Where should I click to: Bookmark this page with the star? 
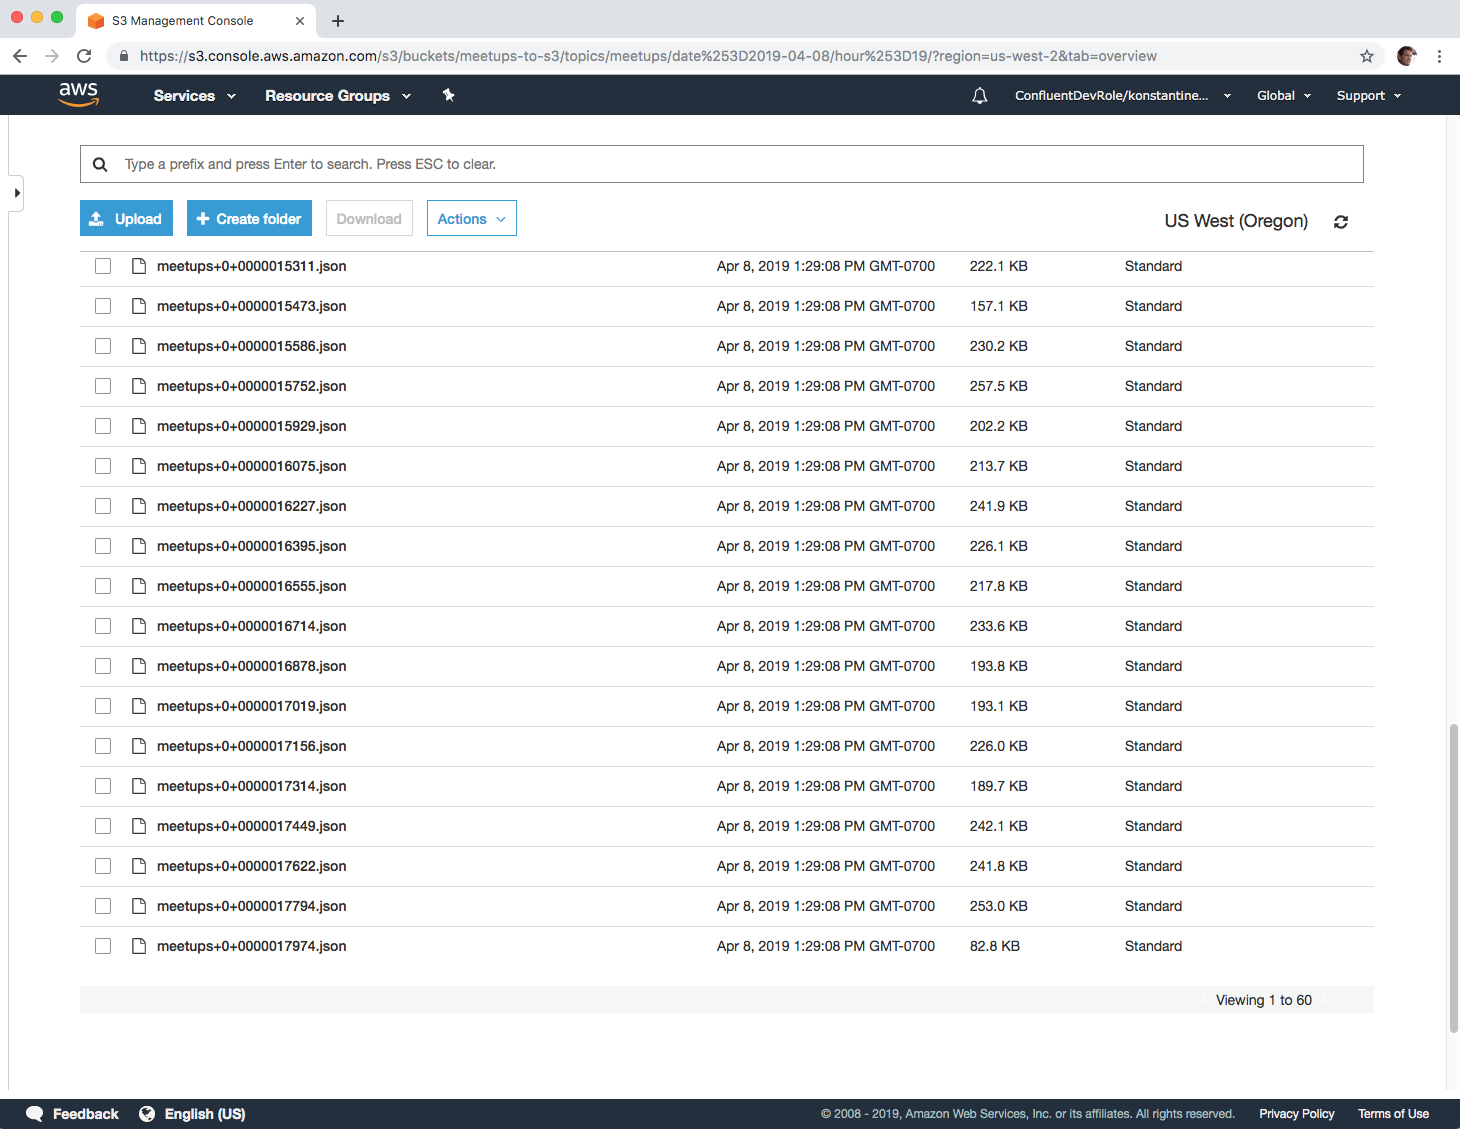pyautogui.click(x=1367, y=56)
